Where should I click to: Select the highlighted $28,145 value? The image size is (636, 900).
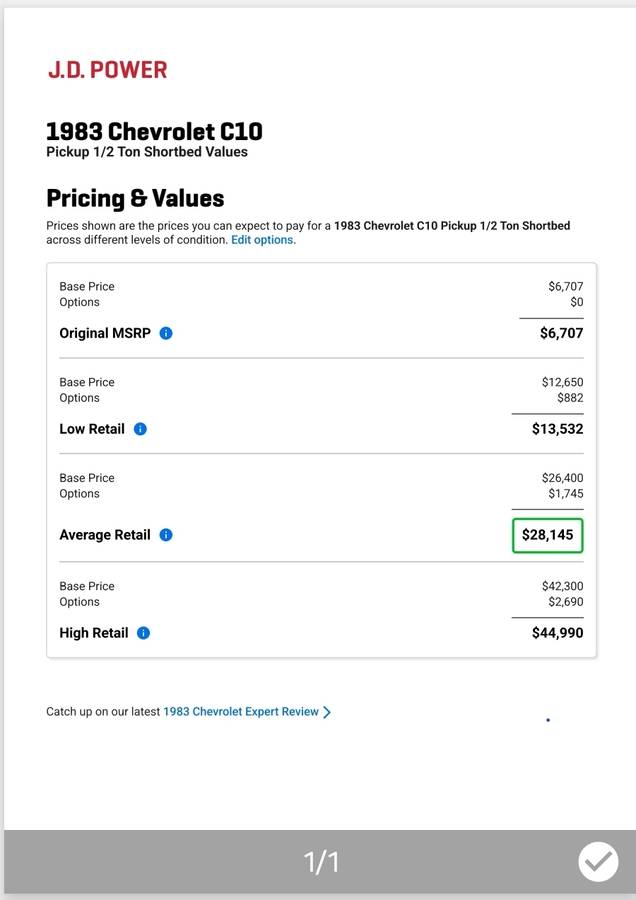click(547, 535)
